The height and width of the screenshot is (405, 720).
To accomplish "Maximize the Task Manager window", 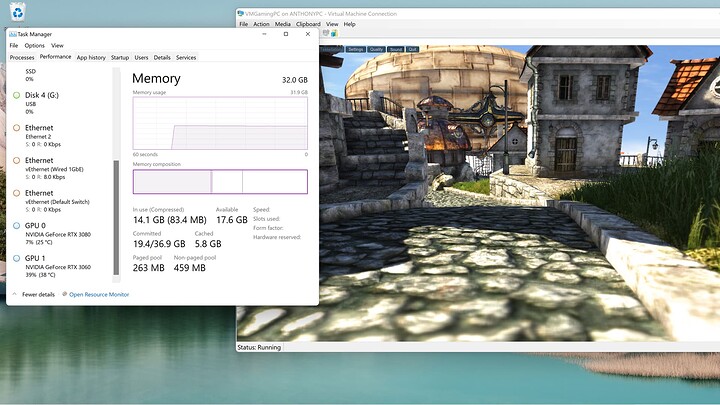I will click(x=286, y=34).
